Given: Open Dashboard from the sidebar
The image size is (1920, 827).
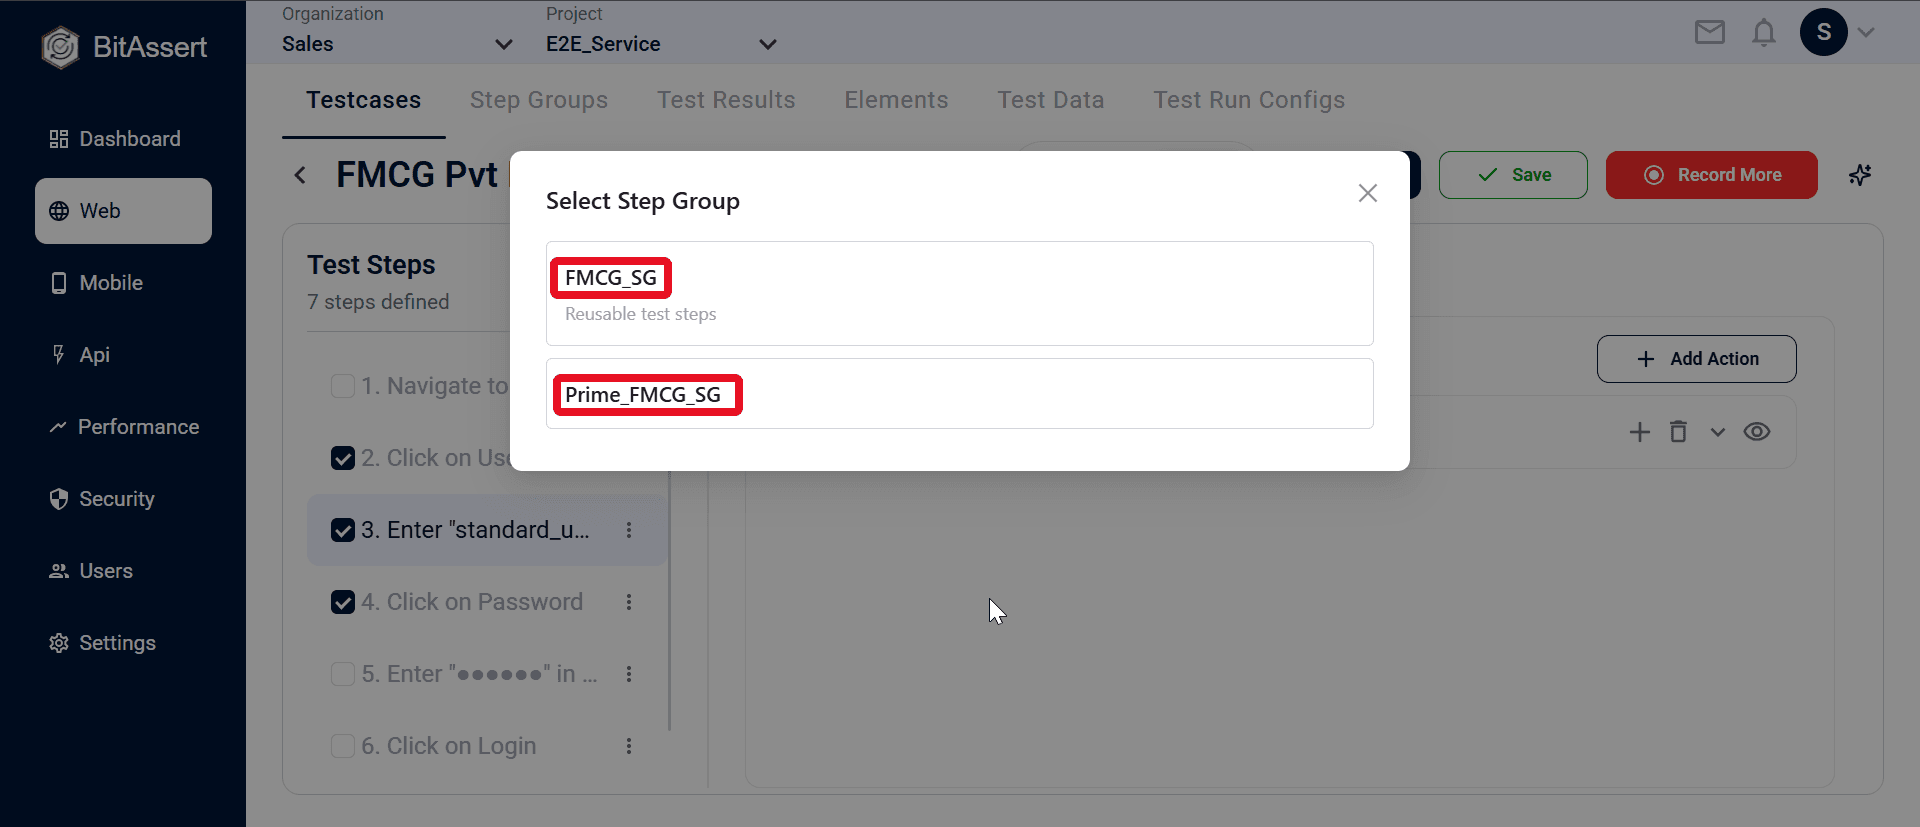Looking at the screenshot, I should pos(123,139).
